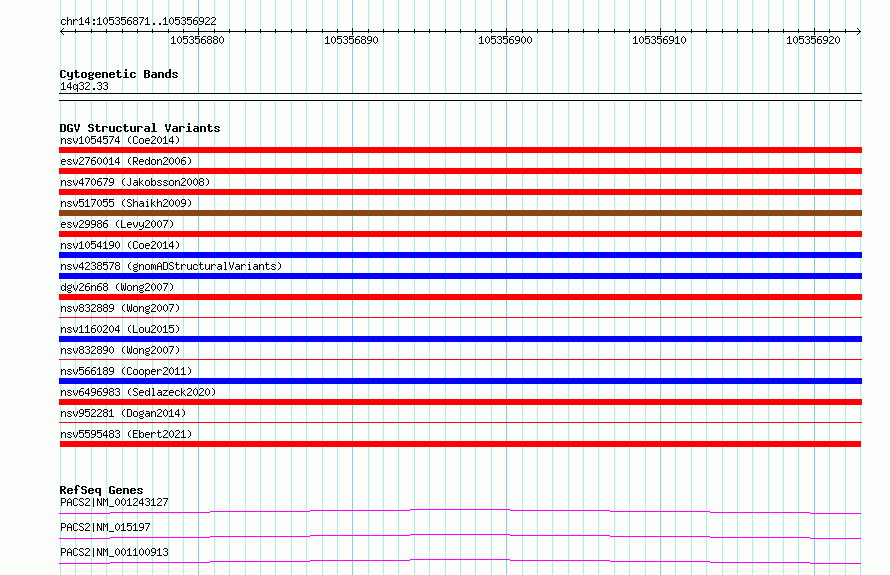The width and height of the screenshot is (890, 575).
Task: Open variant nsv1054574 (Coe2014) label
Action: click(120, 140)
